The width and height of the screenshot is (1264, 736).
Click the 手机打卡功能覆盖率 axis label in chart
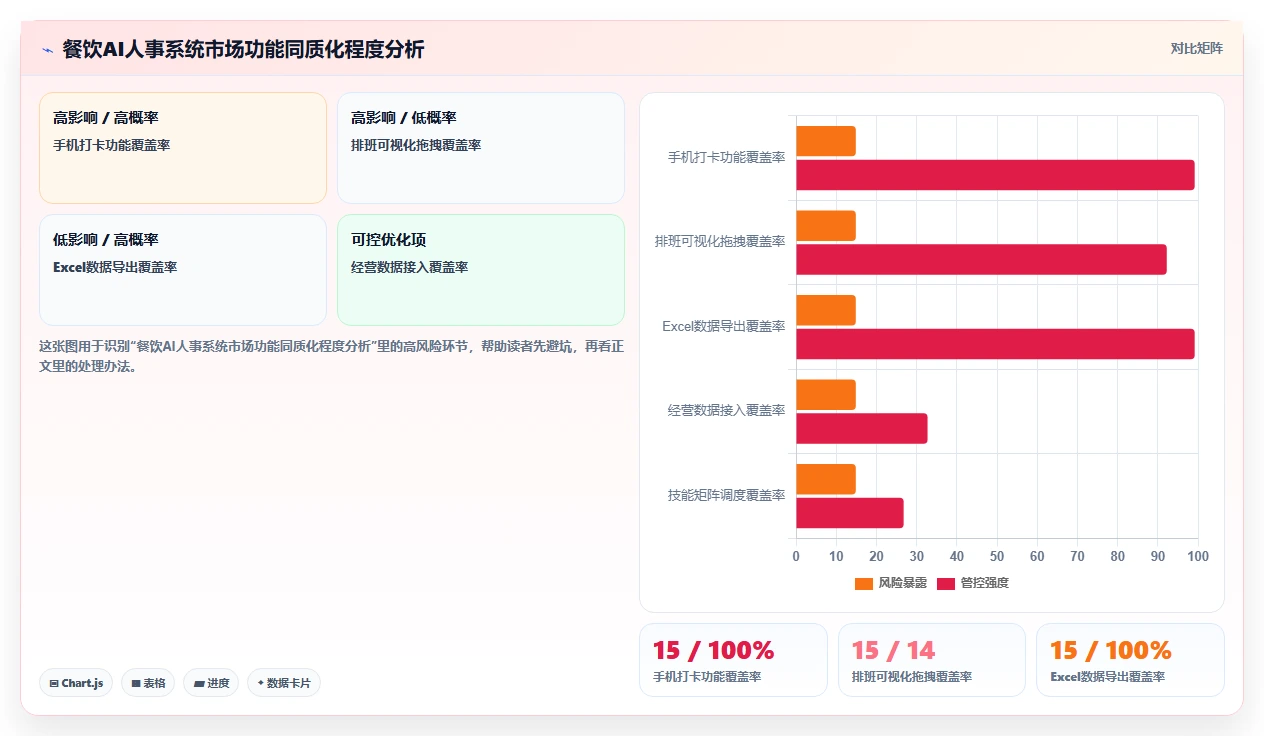click(727, 158)
